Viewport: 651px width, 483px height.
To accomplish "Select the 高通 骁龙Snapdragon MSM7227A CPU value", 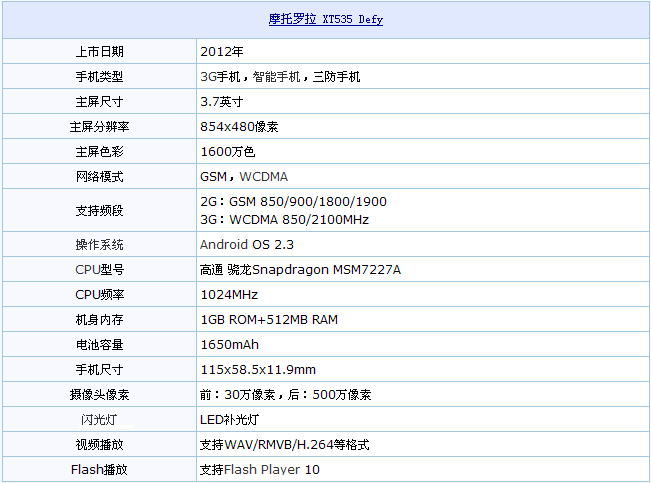I will [x=301, y=269].
